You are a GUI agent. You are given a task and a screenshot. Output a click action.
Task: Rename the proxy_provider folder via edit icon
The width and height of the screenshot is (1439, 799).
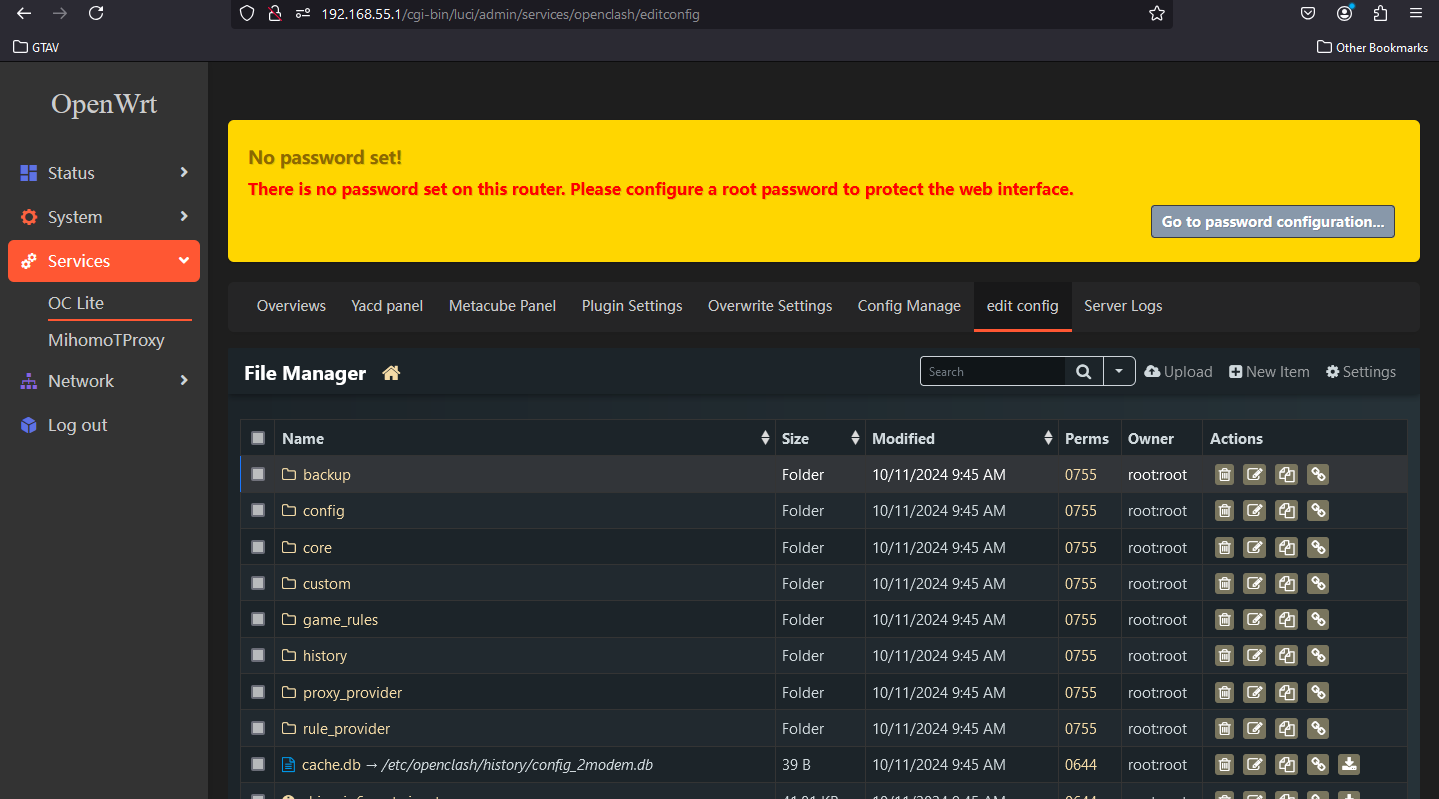1255,693
